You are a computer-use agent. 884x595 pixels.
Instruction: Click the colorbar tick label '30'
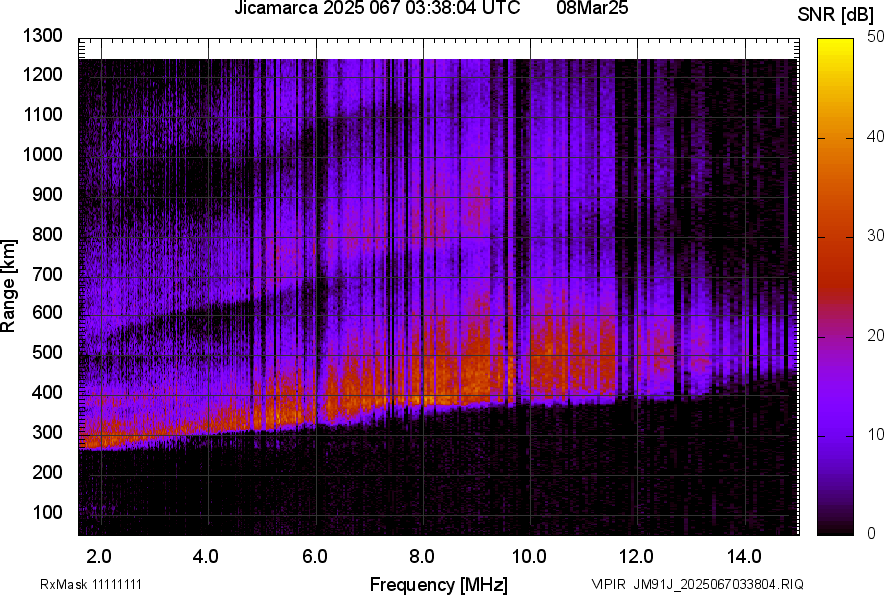(876, 236)
